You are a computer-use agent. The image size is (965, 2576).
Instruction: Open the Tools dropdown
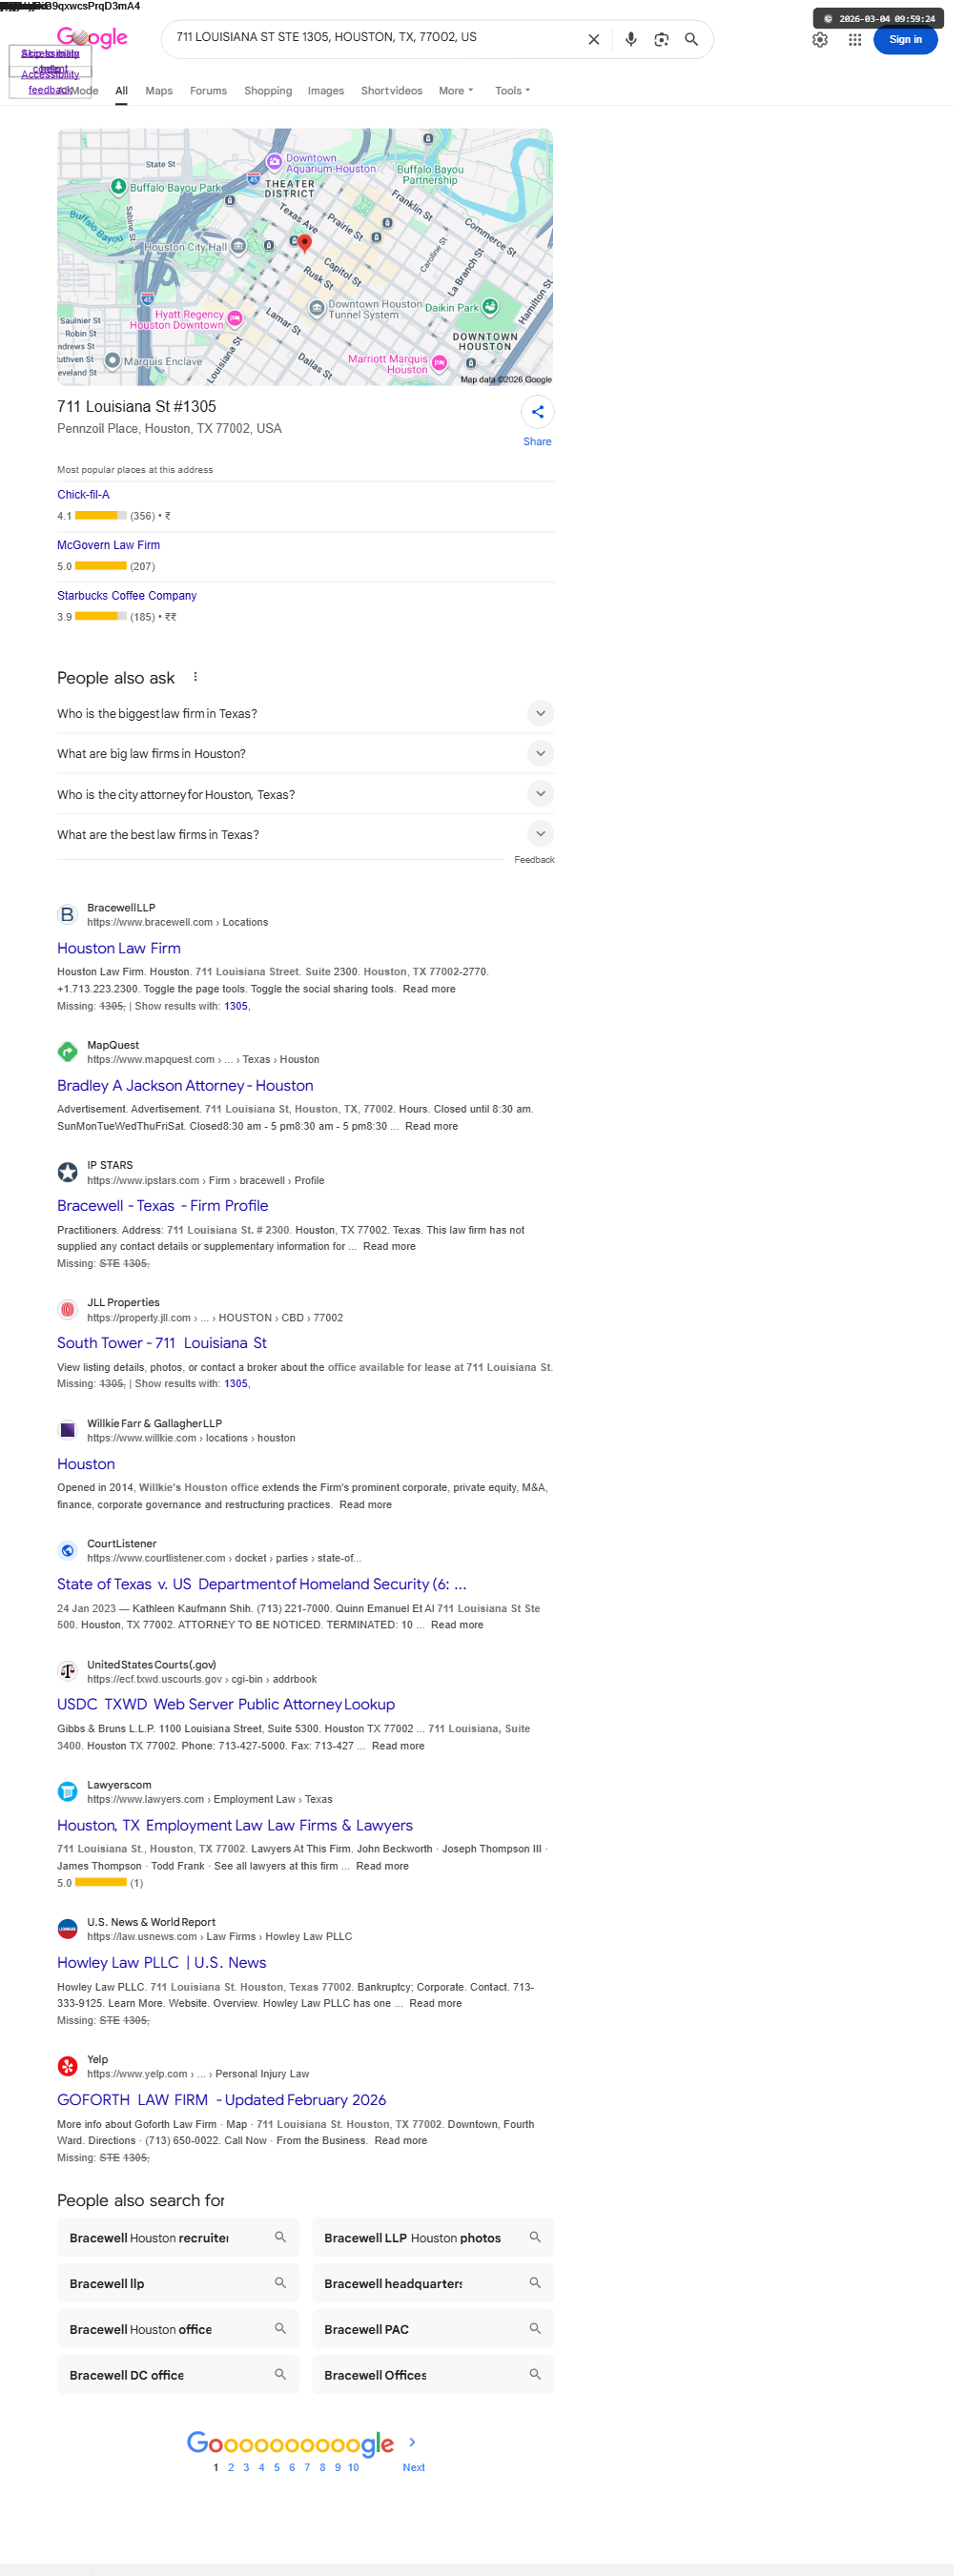[519, 92]
